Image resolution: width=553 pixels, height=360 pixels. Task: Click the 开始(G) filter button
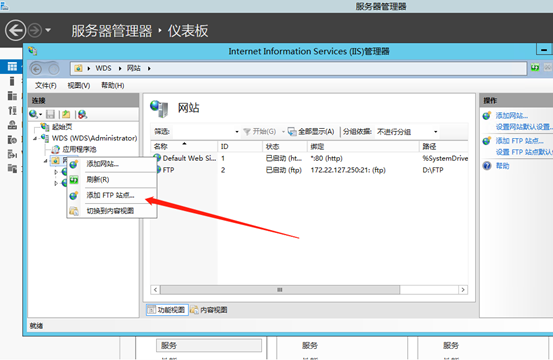click(x=260, y=132)
